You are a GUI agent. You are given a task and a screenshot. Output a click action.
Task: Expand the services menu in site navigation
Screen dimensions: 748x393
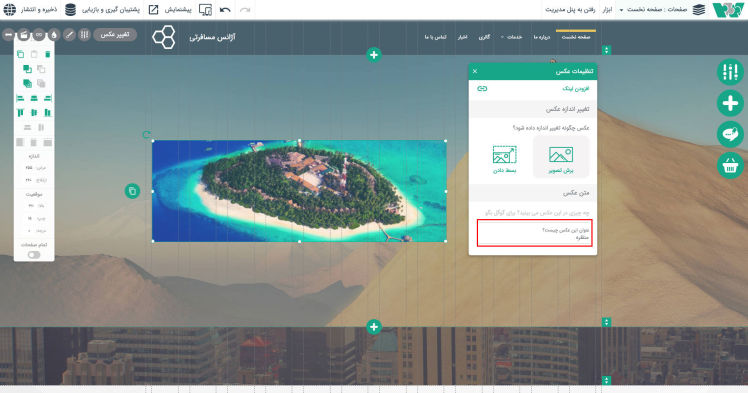pyautogui.click(x=511, y=37)
